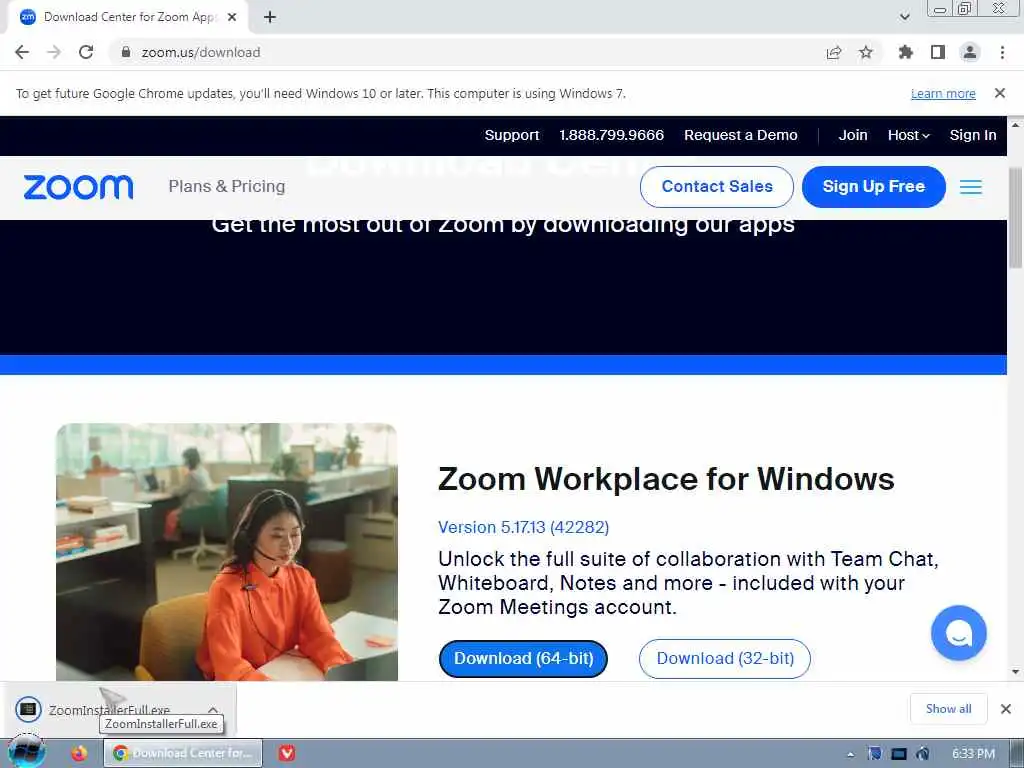
Task: Click Download (32-bit) button
Action: tap(725, 658)
